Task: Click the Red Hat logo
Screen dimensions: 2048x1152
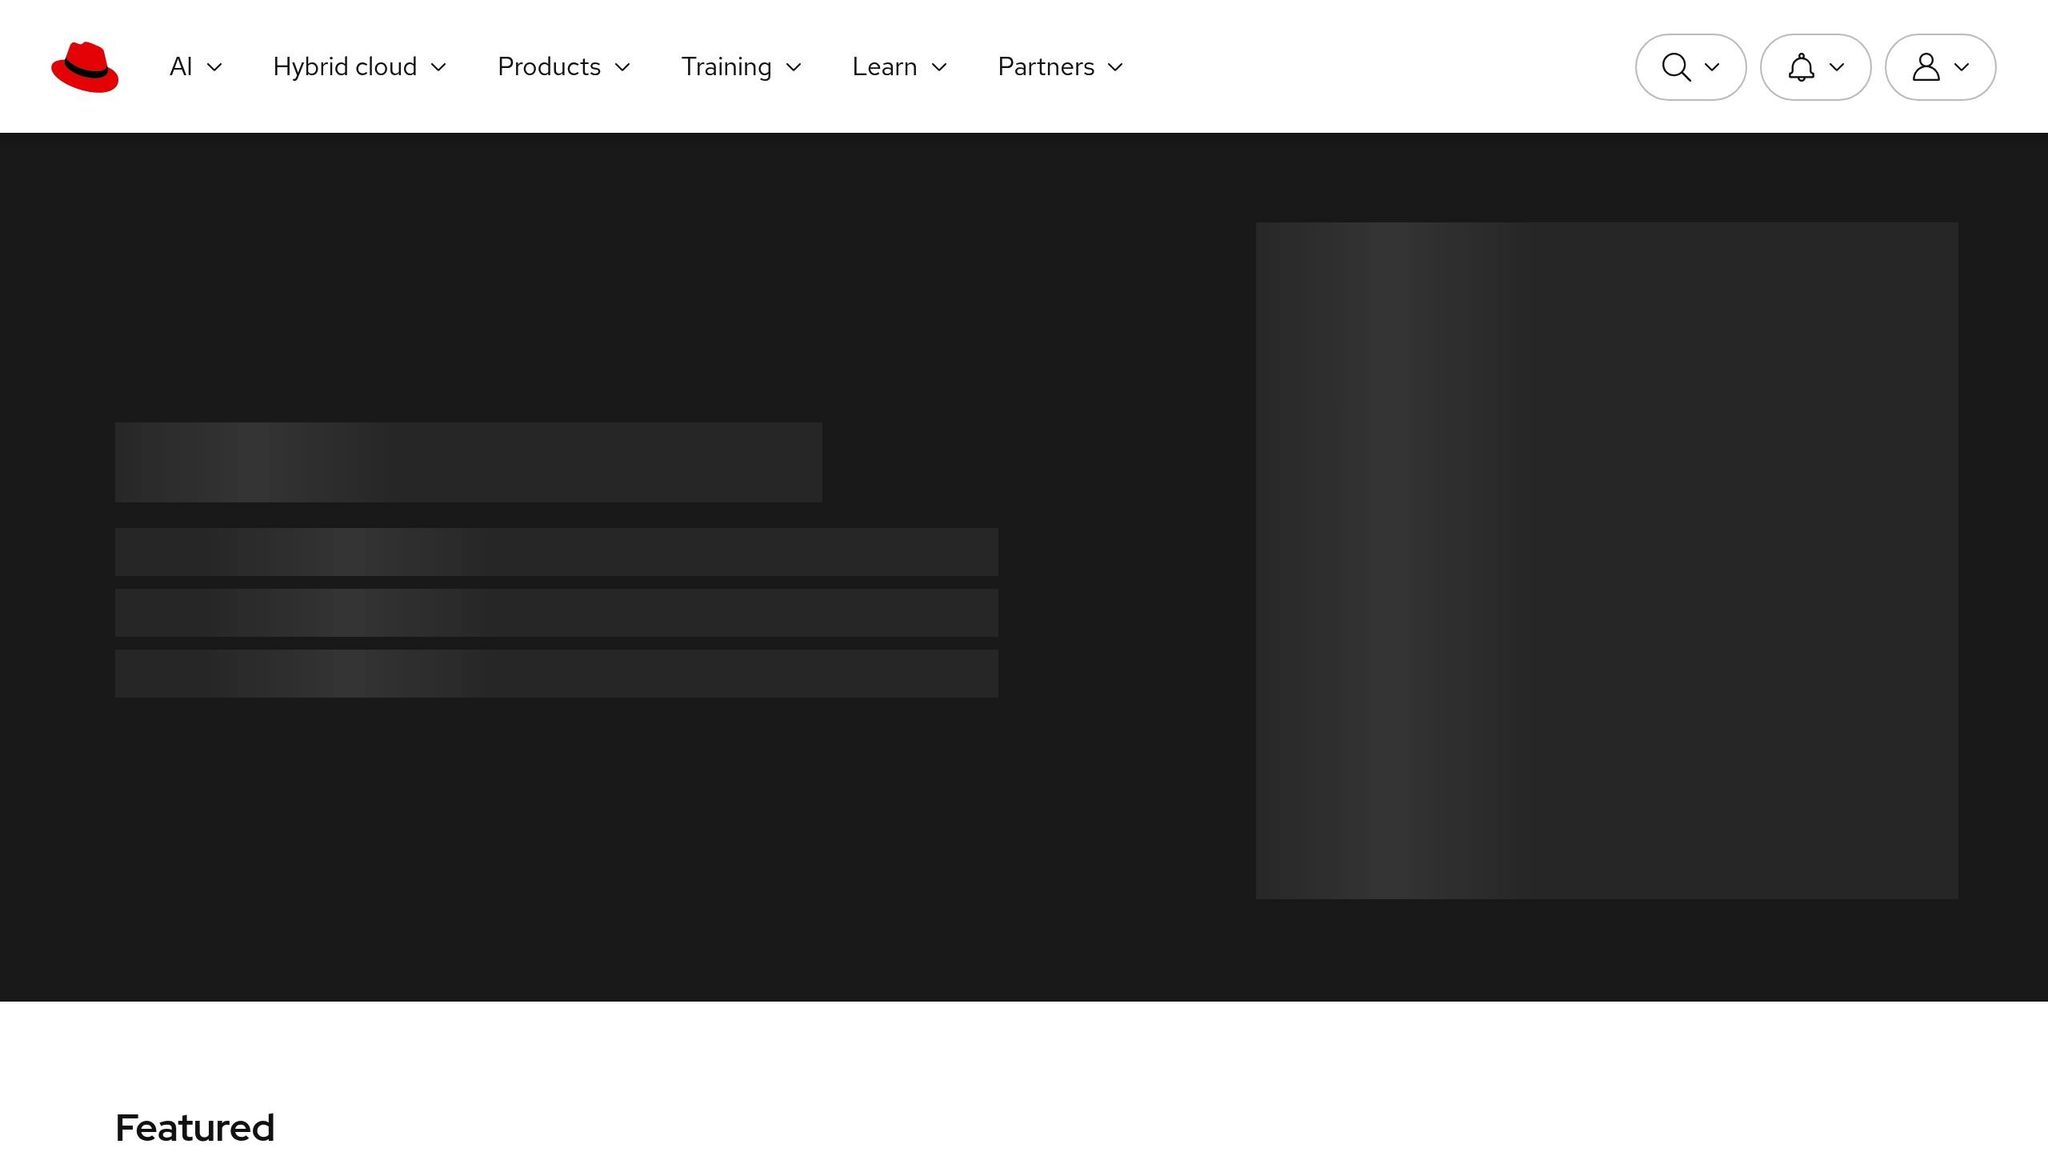Action: click(x=85, y=67)
